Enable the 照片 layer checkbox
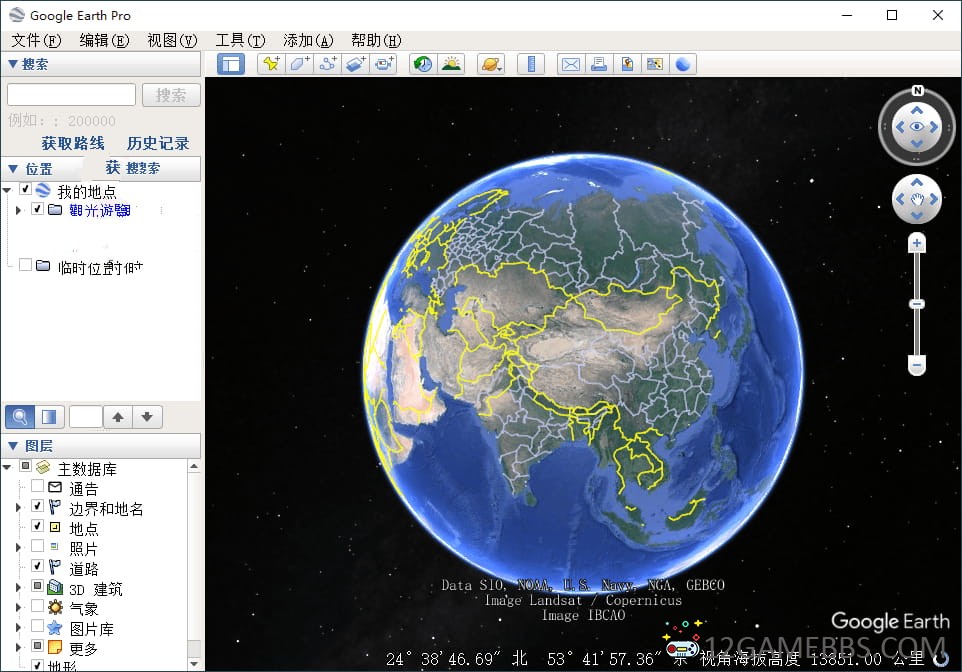The image size is (962, 672). click(x=37, y=546)
